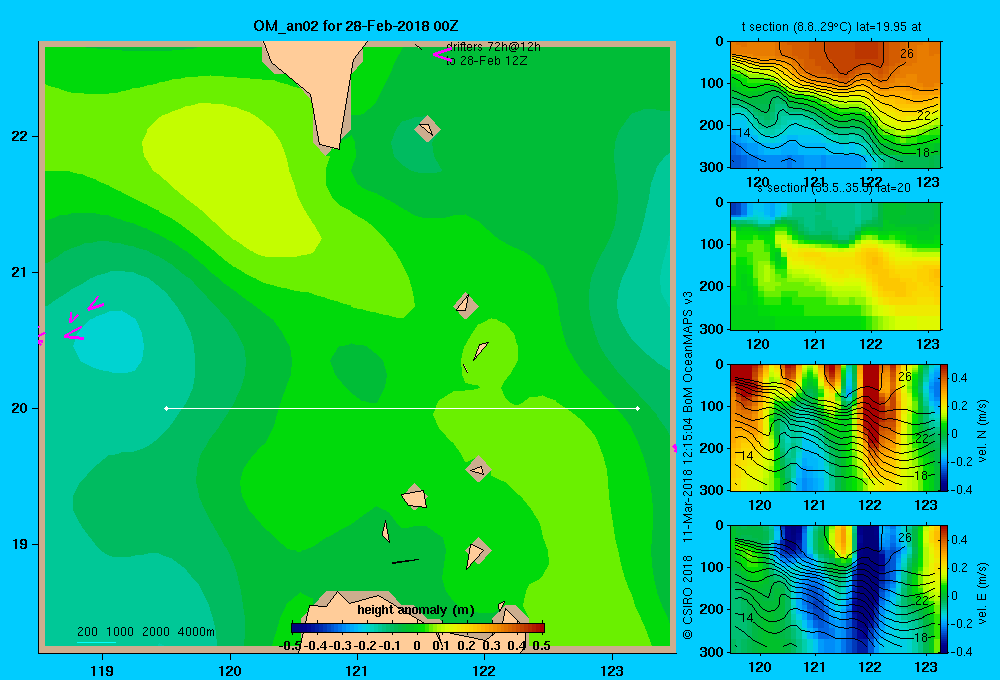Click the vel. N color bar
This screenshot has height=680, width=1000.
click(x=945, y=427)
